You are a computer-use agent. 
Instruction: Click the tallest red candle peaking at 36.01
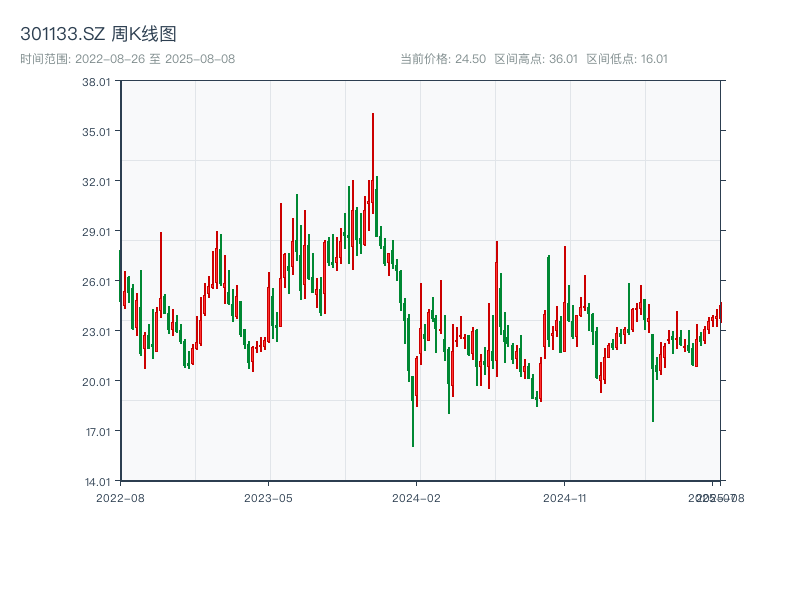click(373, 163)
